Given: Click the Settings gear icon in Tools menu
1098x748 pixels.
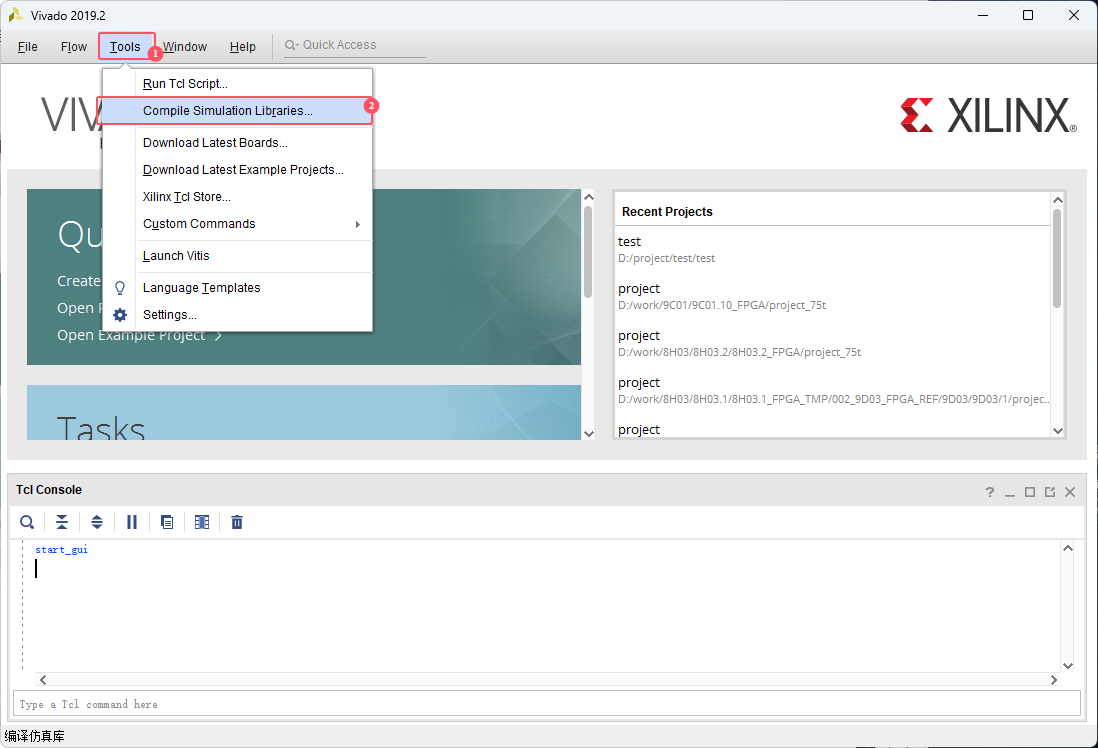Looking at the screenshot, I should pyautogui.click(x=120, y=315).
